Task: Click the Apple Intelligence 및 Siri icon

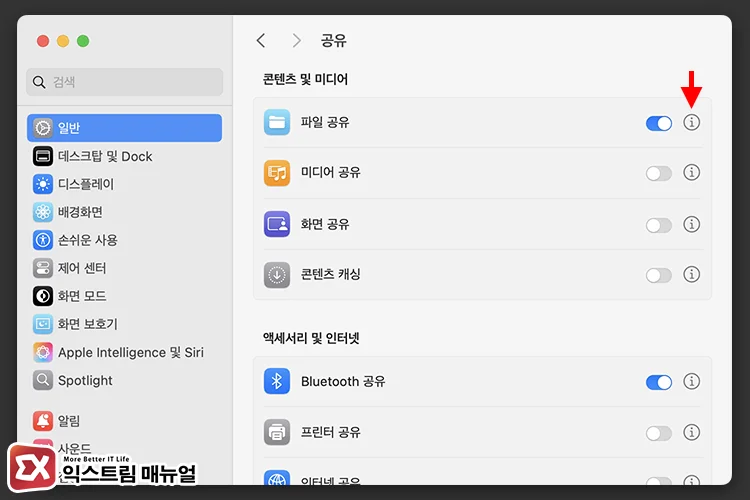Action: click(x=43, y=353)
